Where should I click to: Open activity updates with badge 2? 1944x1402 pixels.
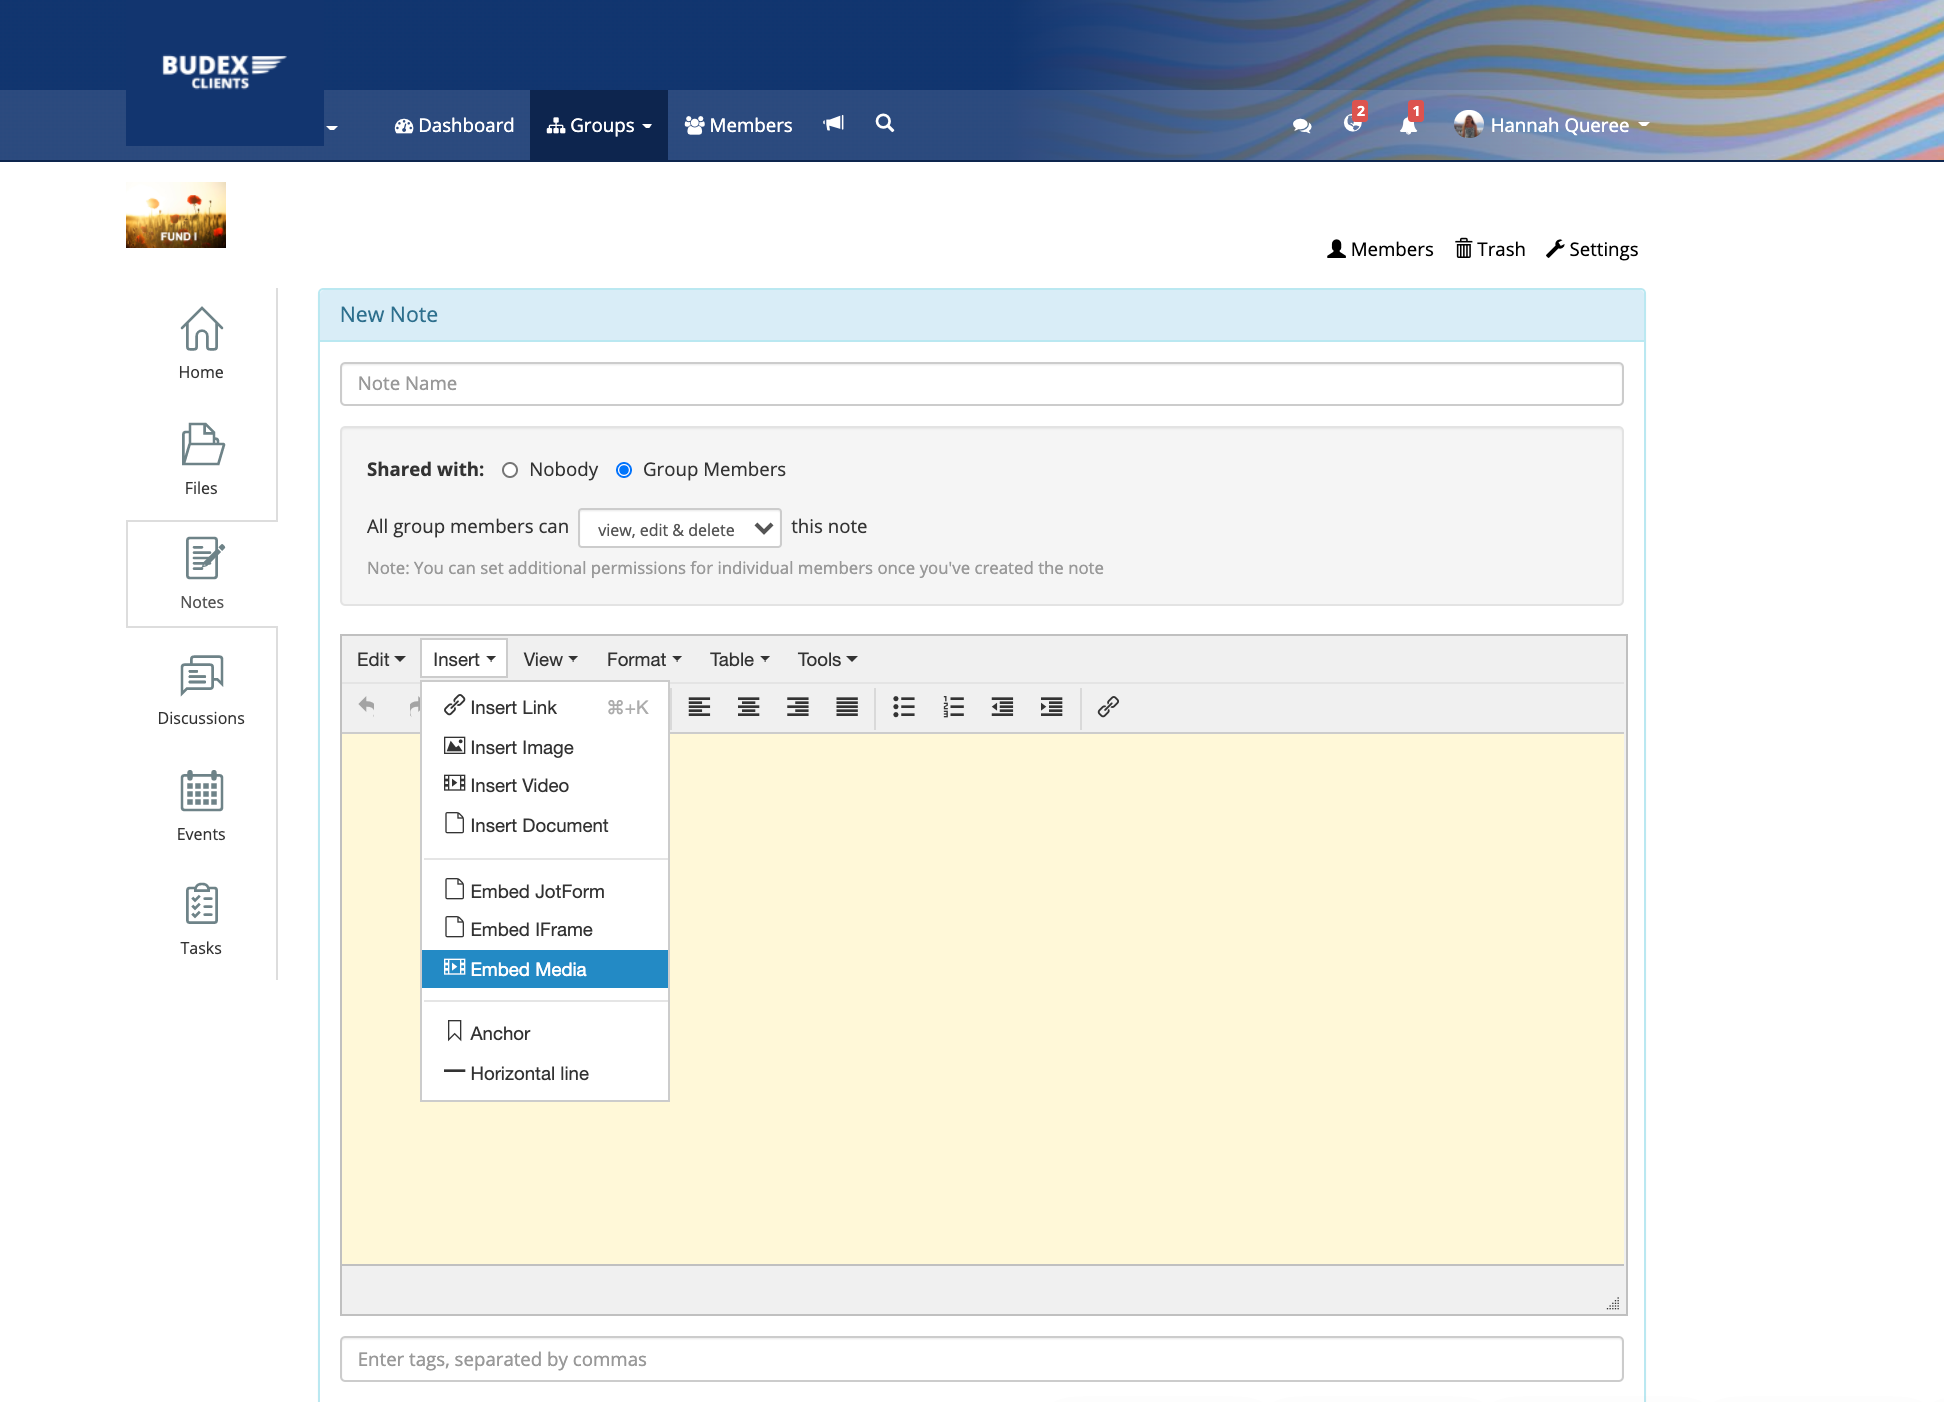tap(1353, 123)
